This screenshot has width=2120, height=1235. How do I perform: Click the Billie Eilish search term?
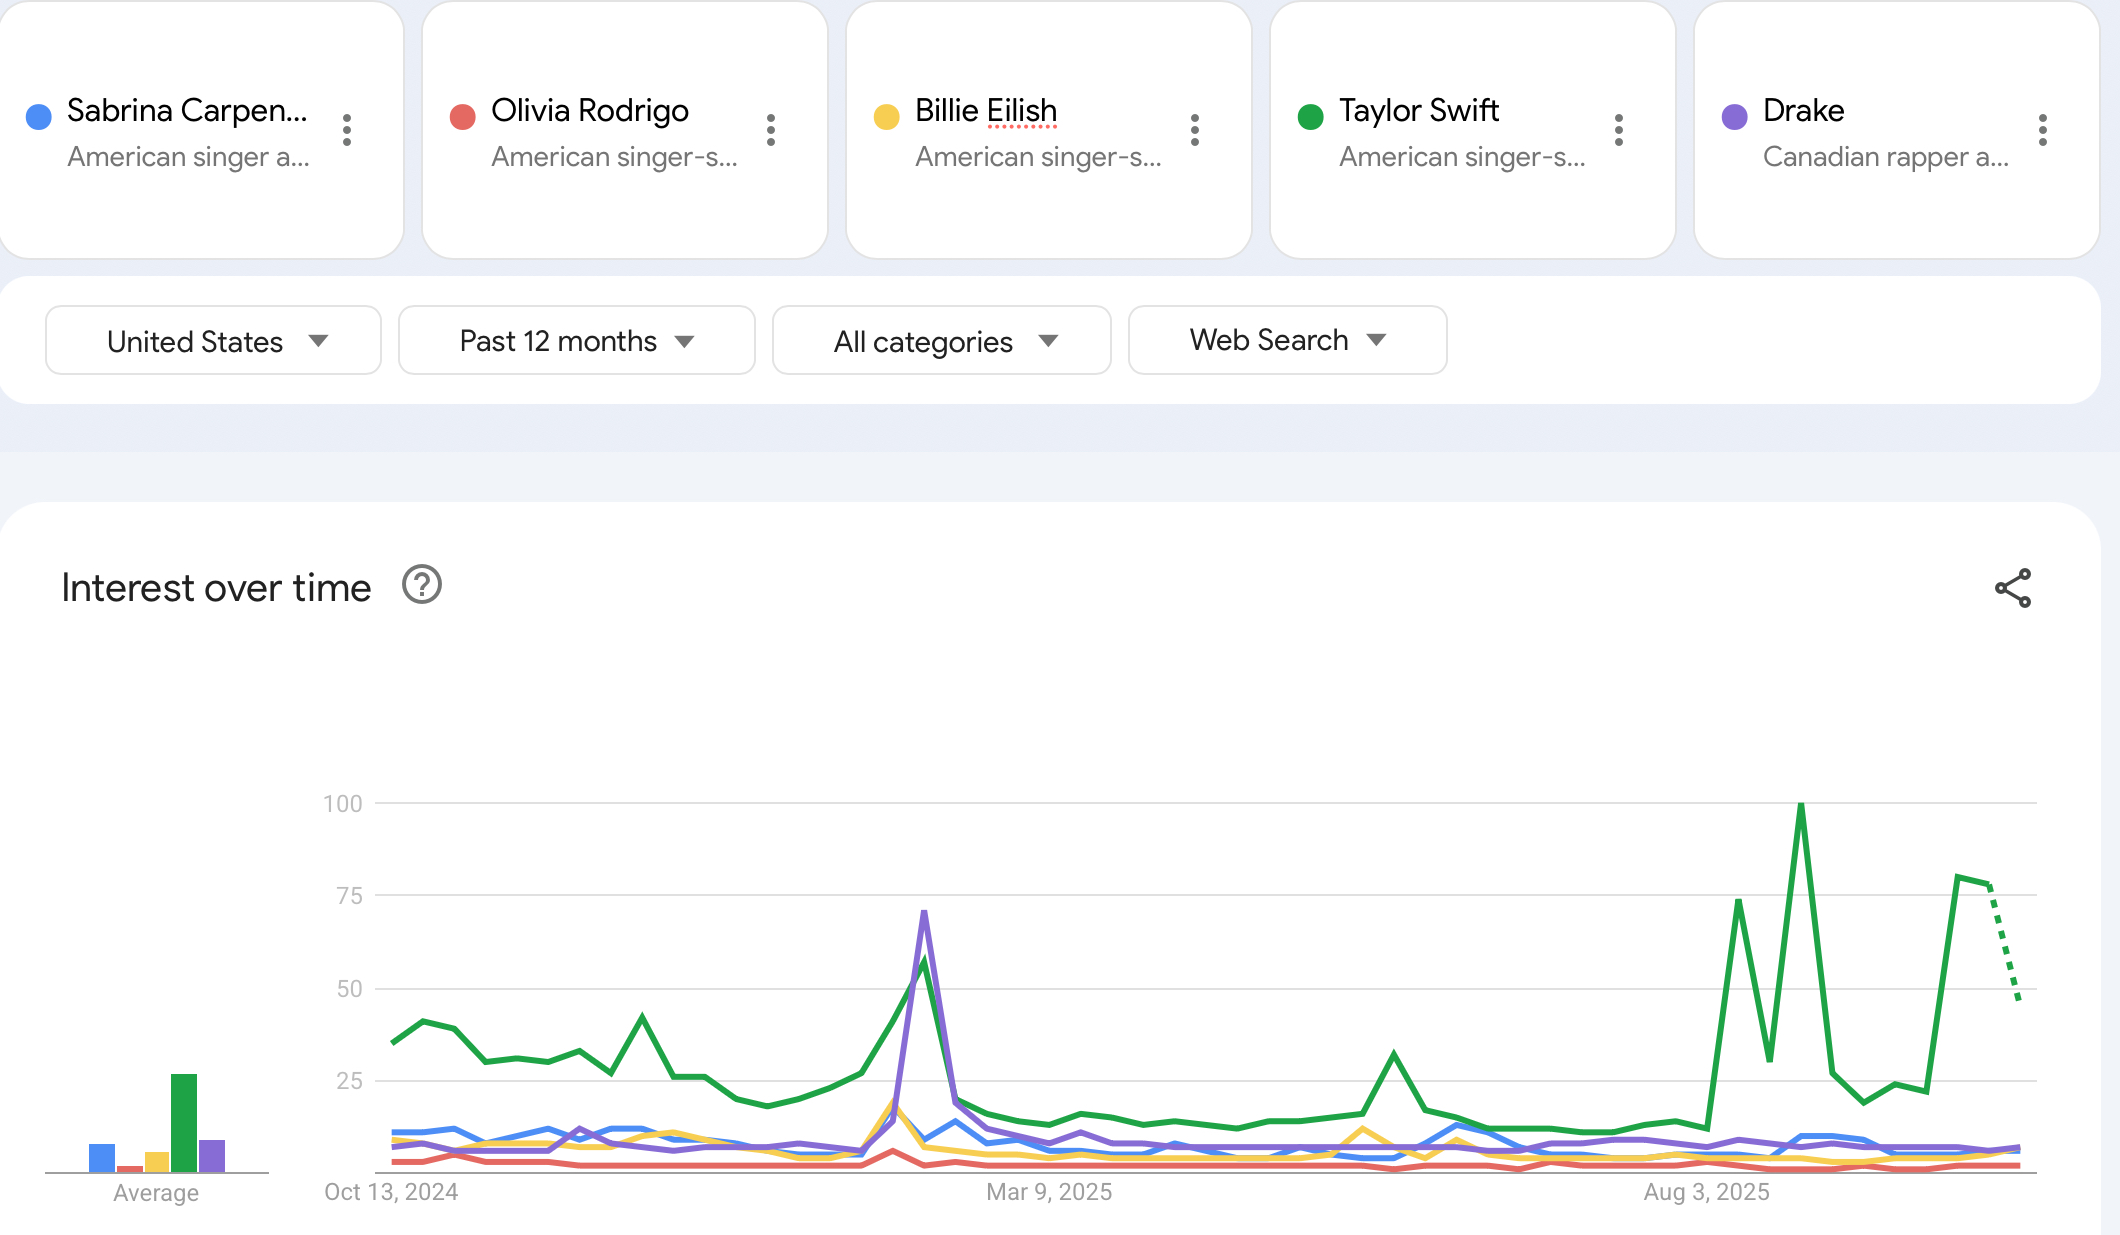tap(985, 110)
